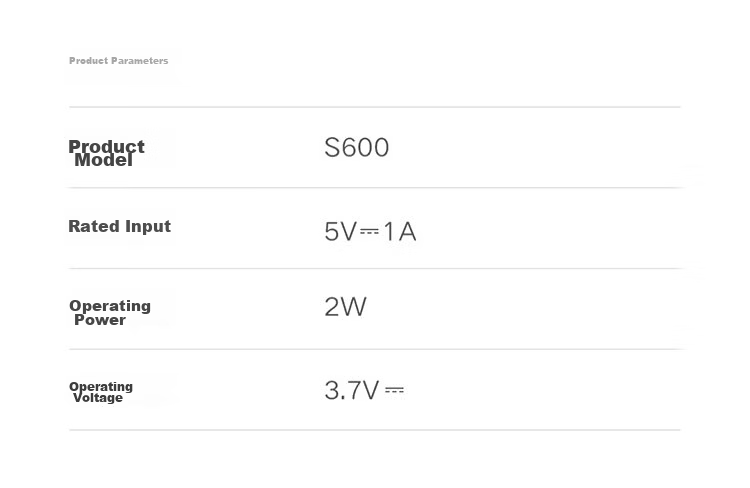Select the 3.7V voltage value
The height and width of the screenshot is (488, 750).
coord(352,390)
